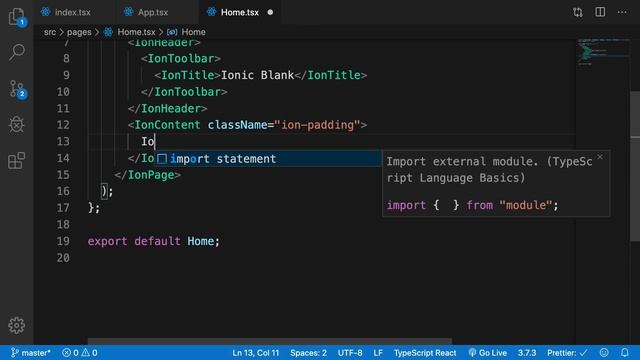
Task: Click line number 19 in gutter
Action: coord(63,241)
